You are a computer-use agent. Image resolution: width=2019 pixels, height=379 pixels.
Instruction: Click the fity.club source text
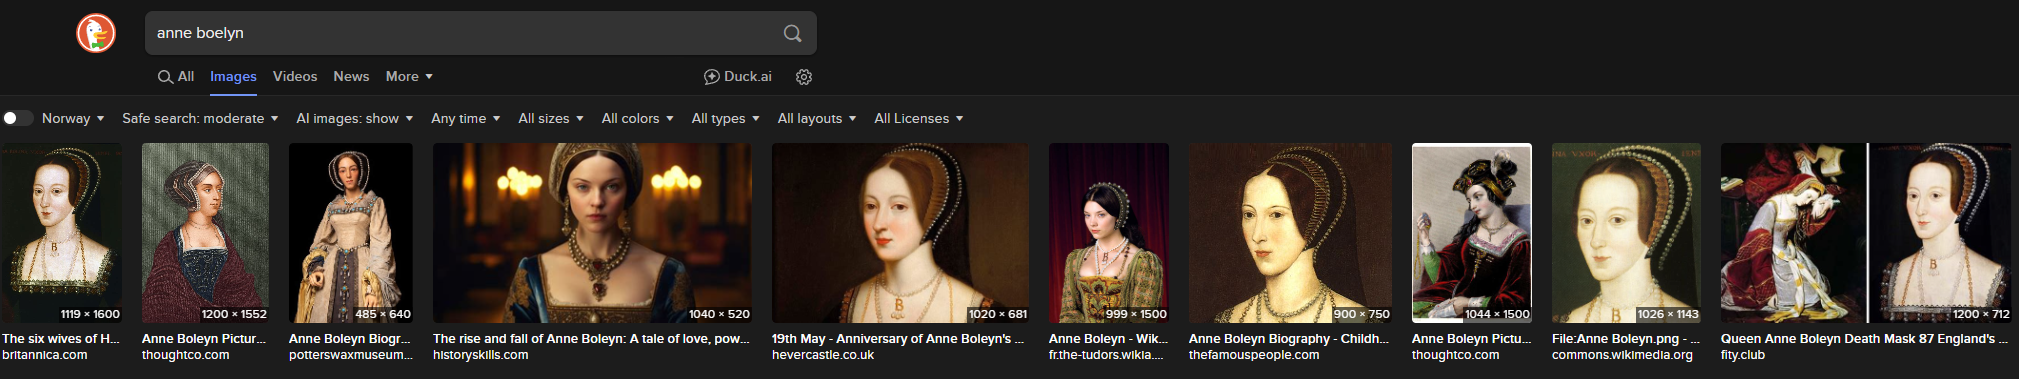tap(1743, 355)
